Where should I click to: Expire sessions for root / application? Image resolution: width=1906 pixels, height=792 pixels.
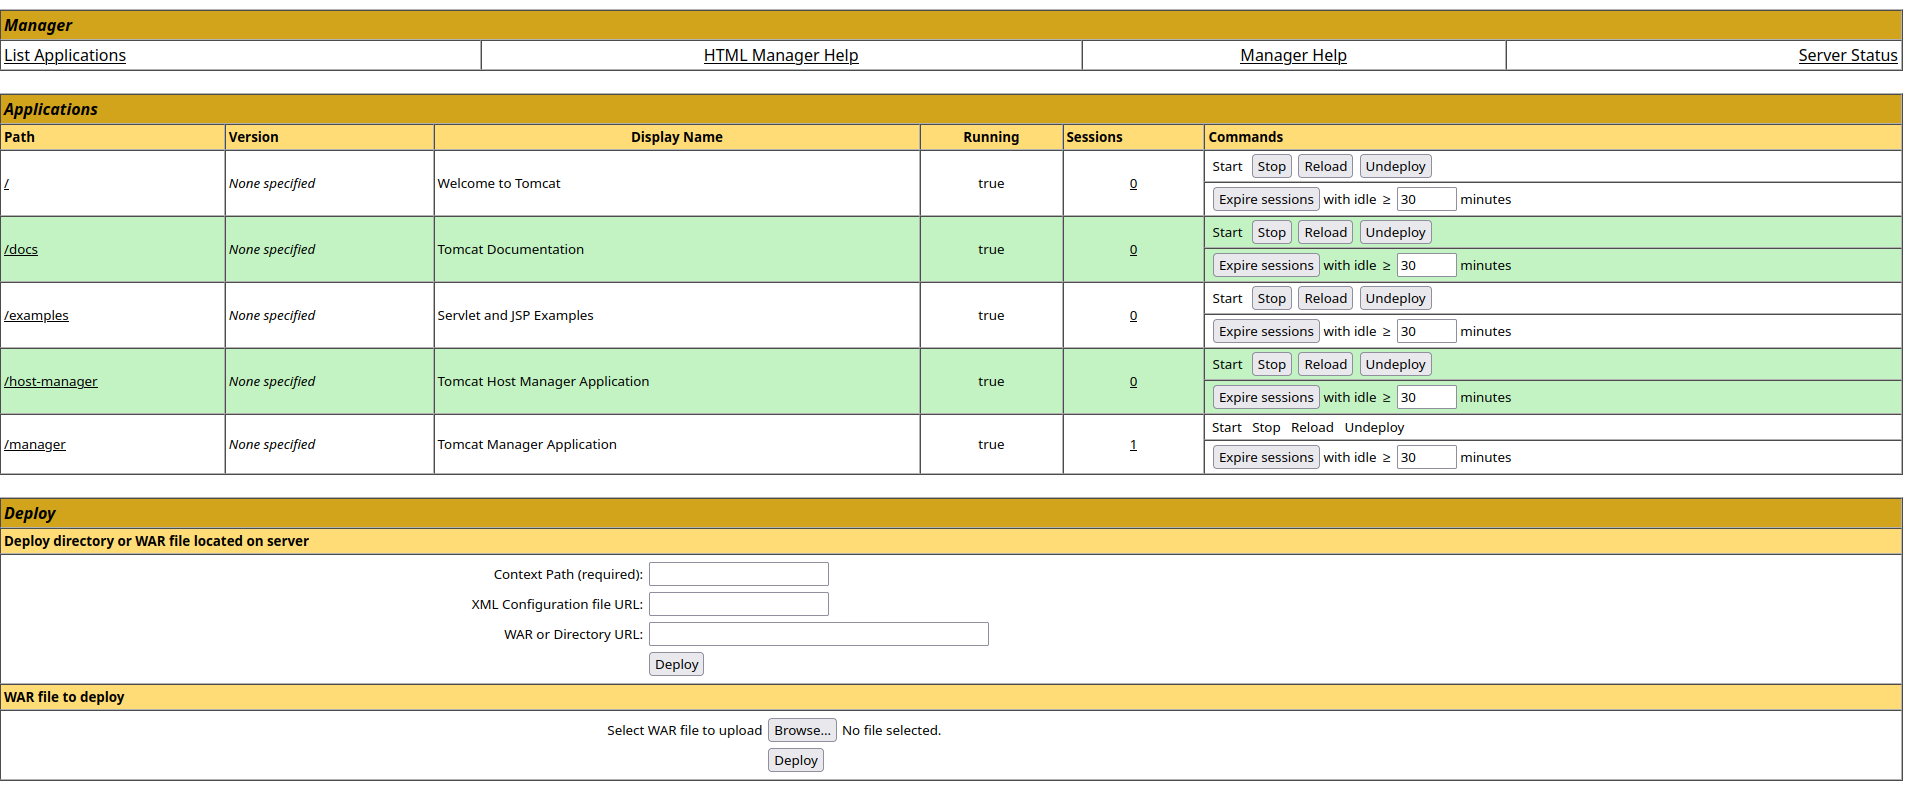point(1266,200)
